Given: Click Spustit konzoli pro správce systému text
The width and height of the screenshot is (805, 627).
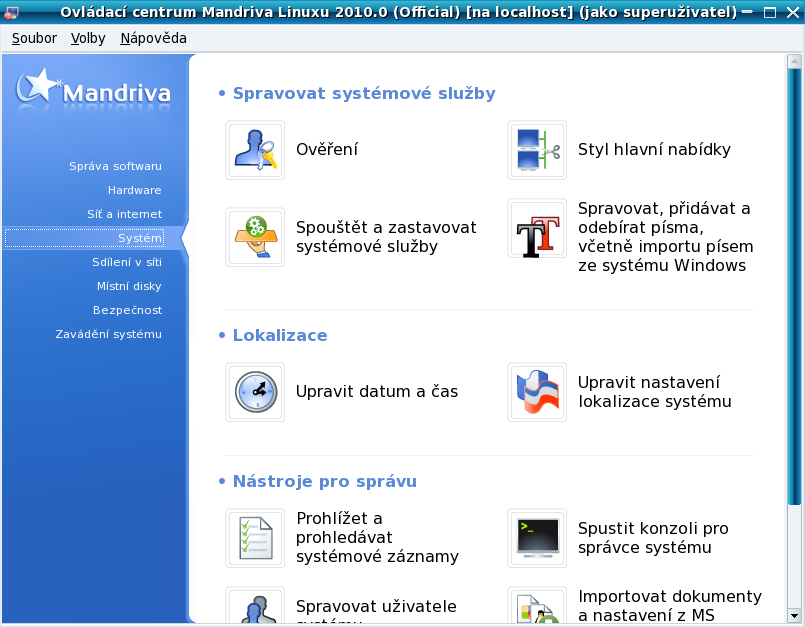Looking at the screenshot, I should point(653,538).
